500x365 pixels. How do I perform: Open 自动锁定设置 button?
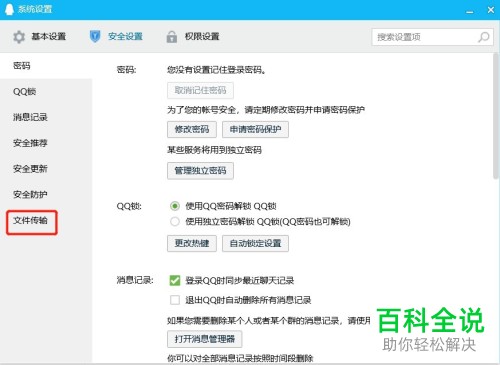[255, 243]
